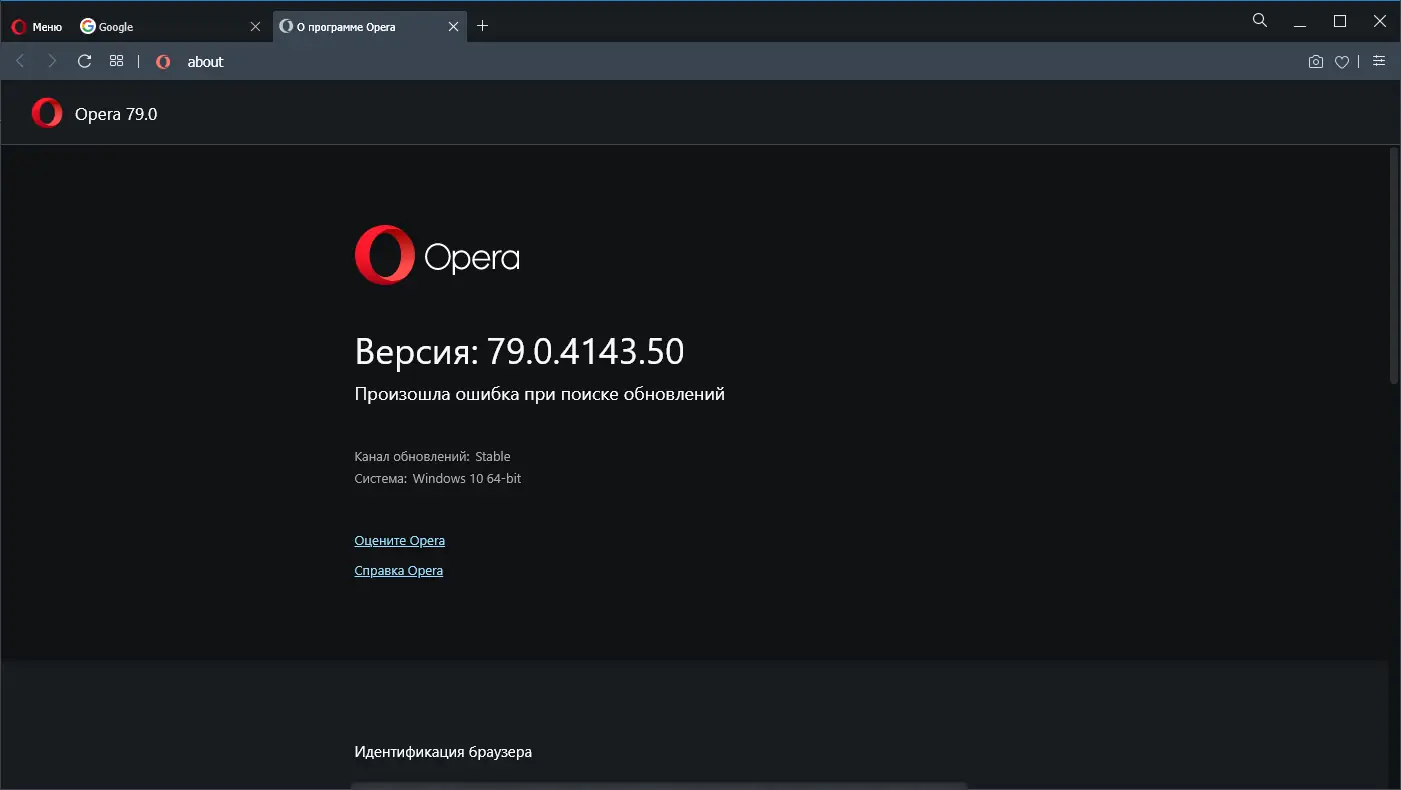1401x790 pixels.
Task: Open the Справка Opera help link
Action: click(x=398, y=570)
